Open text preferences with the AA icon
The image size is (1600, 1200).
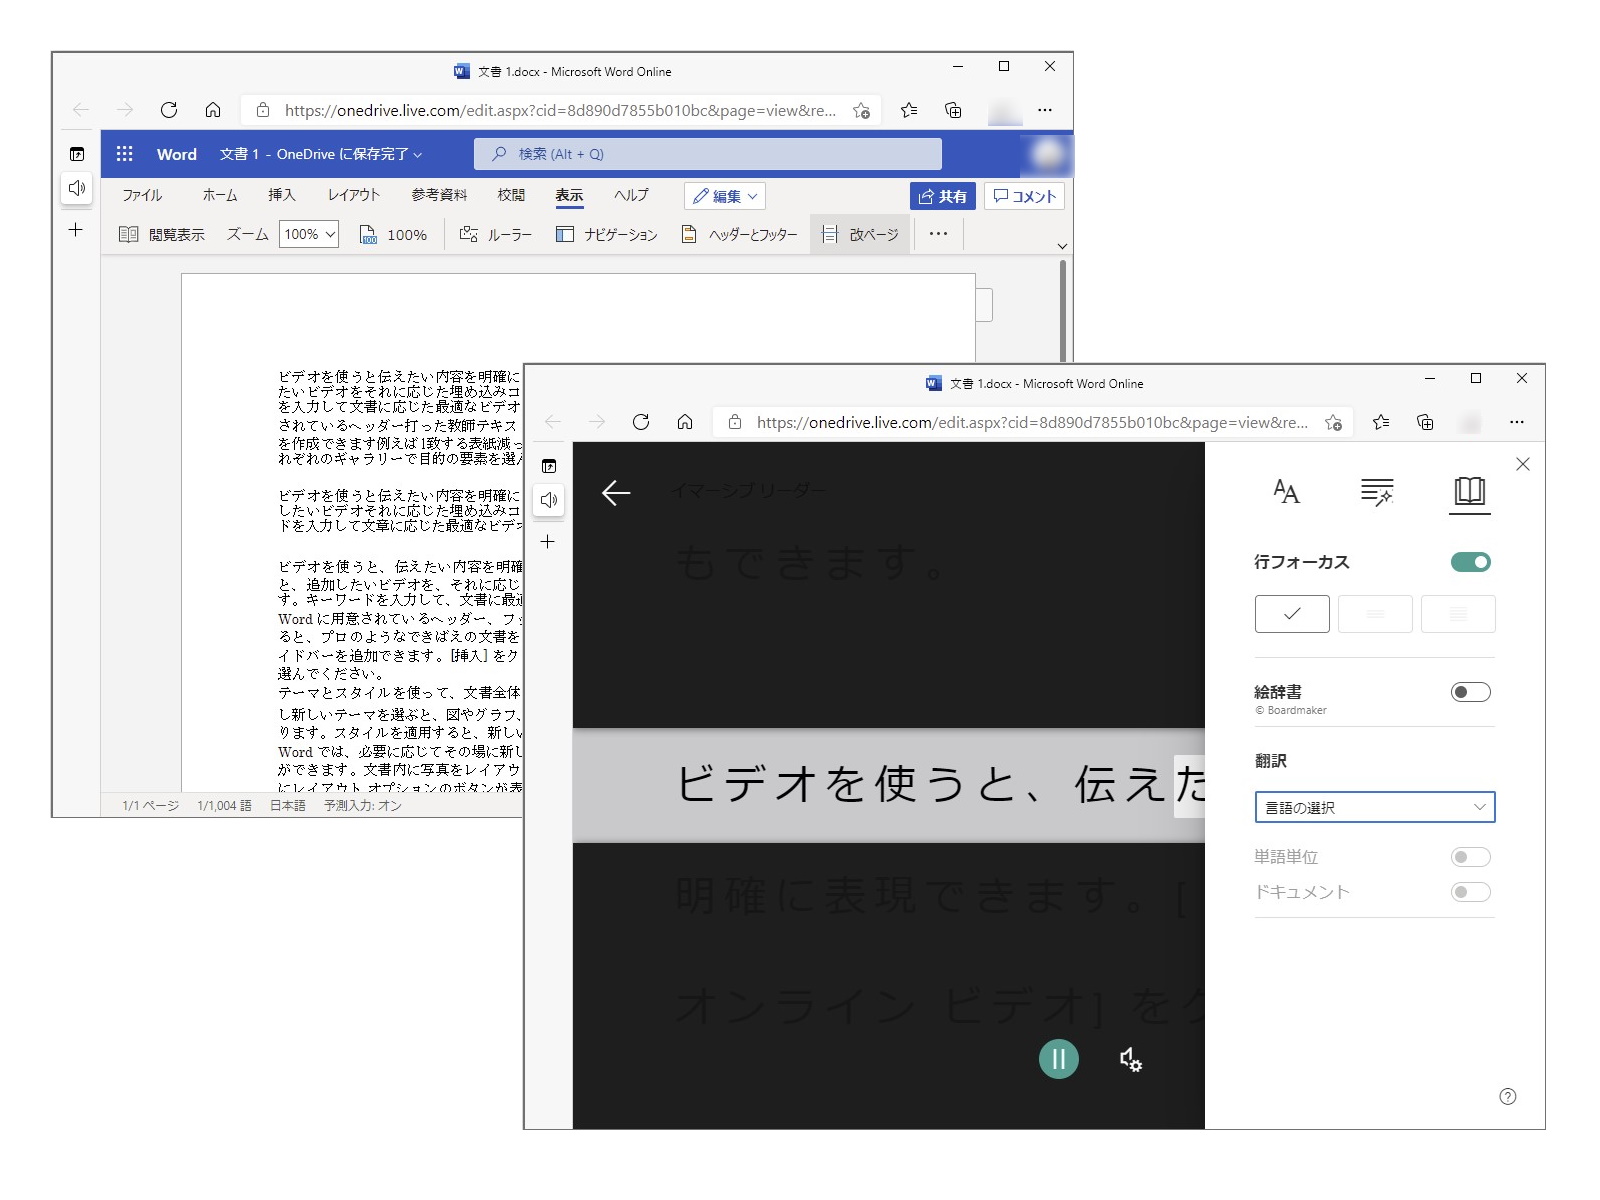click(x=1286, y=492)
